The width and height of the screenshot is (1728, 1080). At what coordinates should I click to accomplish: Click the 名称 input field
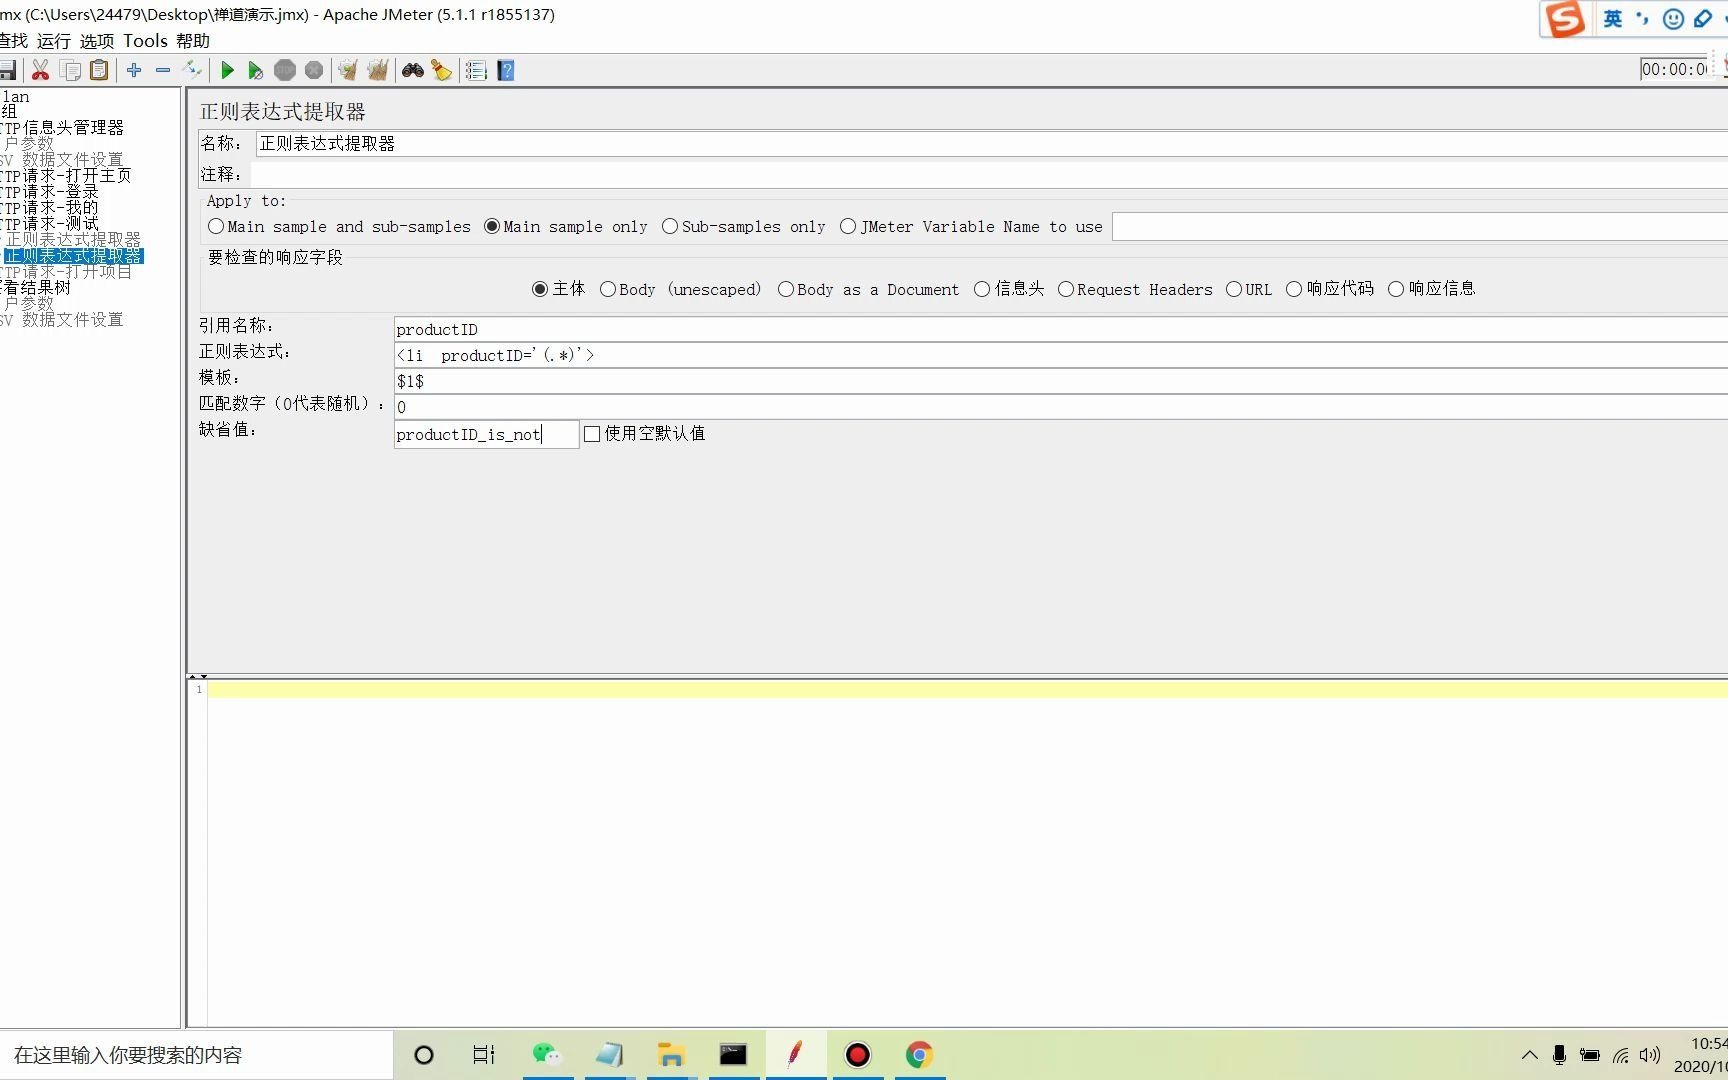[x=991, y=144]
